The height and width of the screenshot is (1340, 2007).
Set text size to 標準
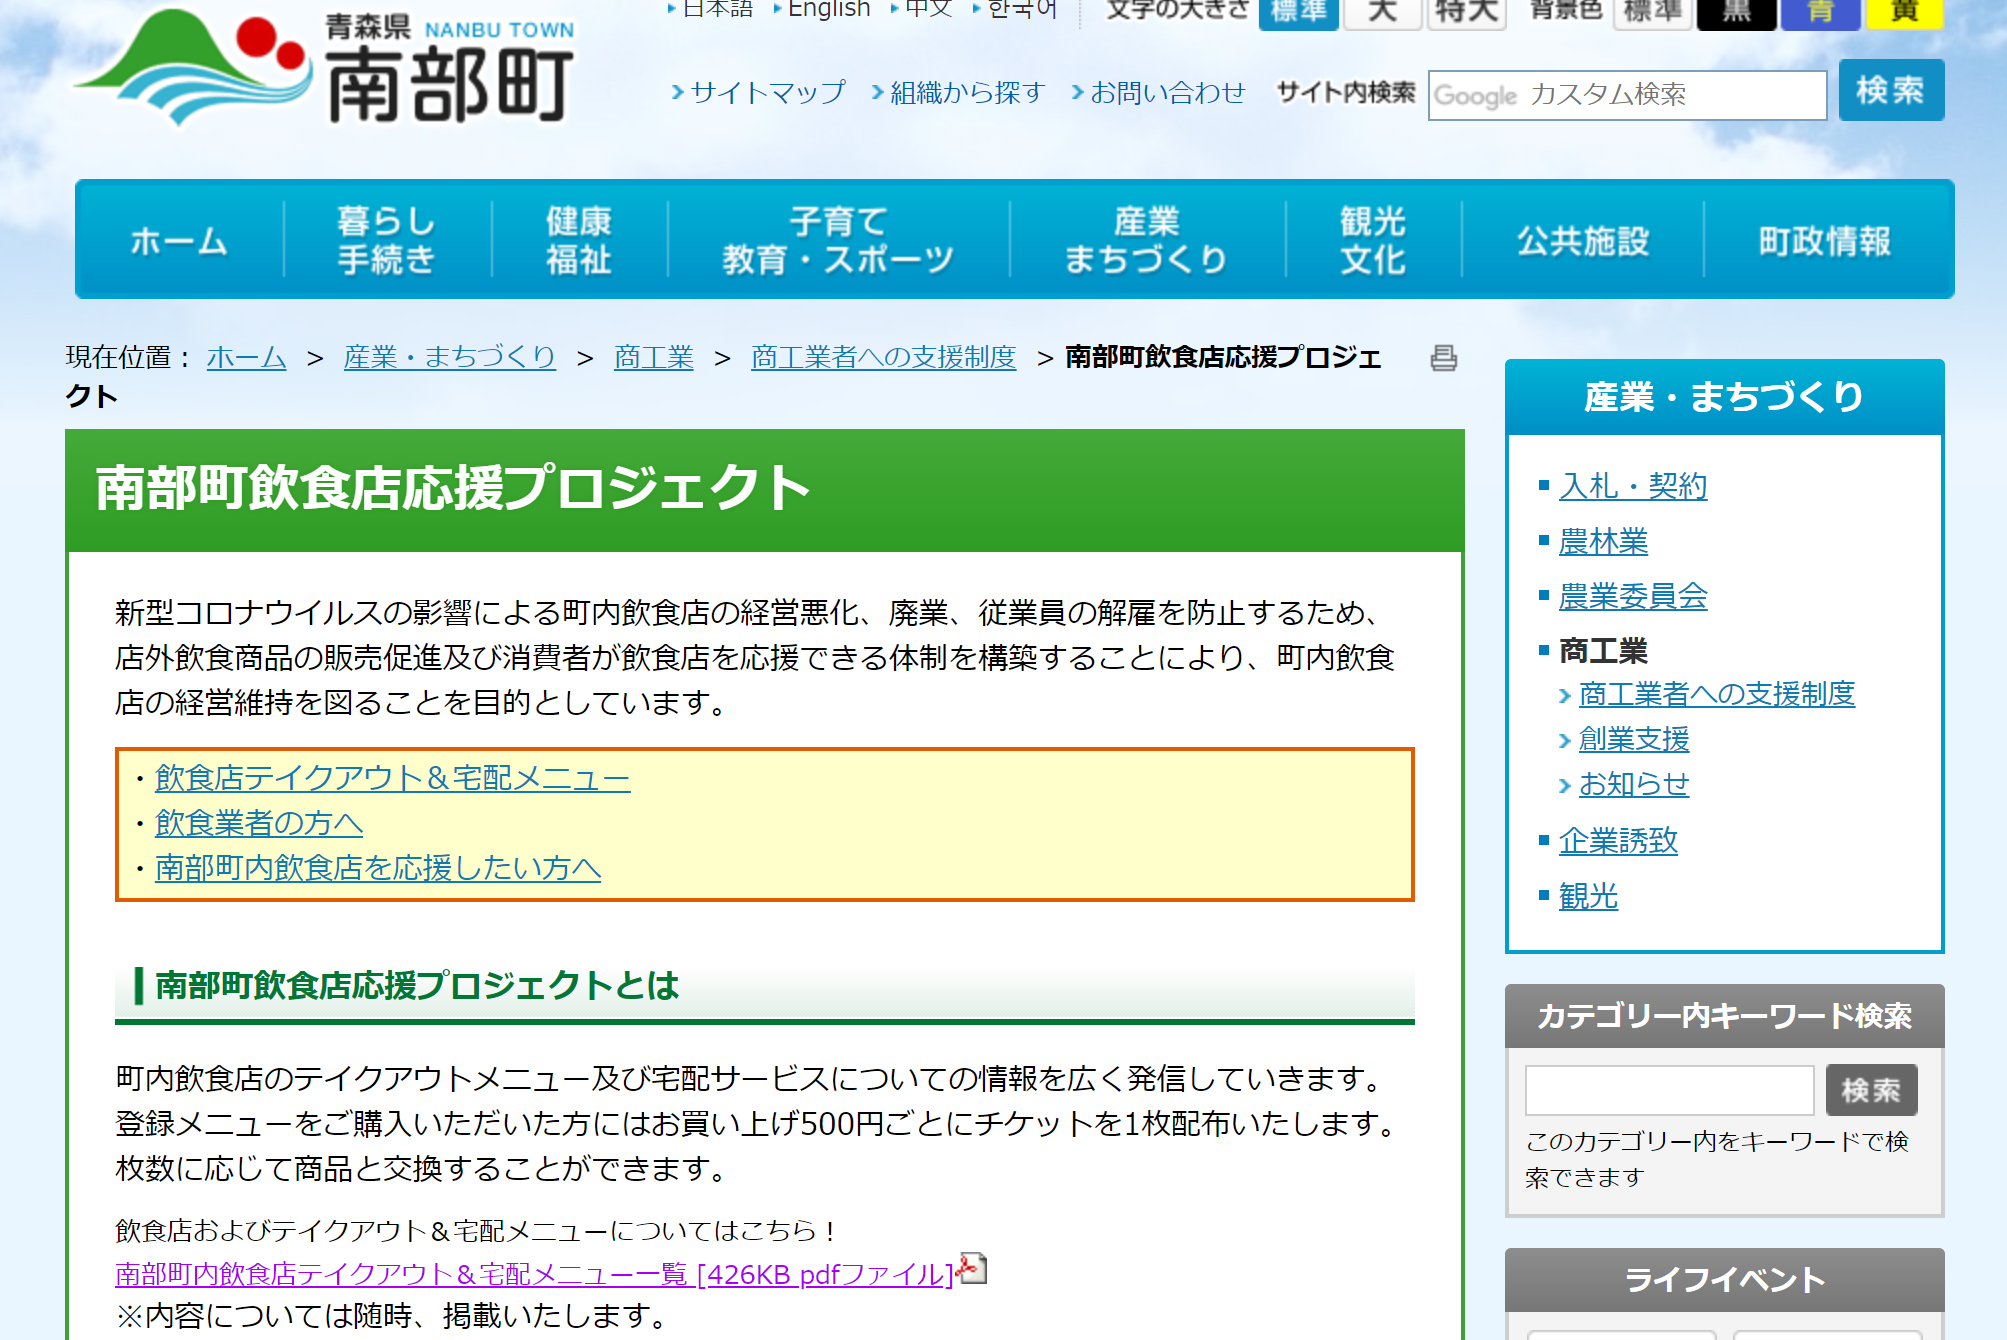[x=1298, y=12]
